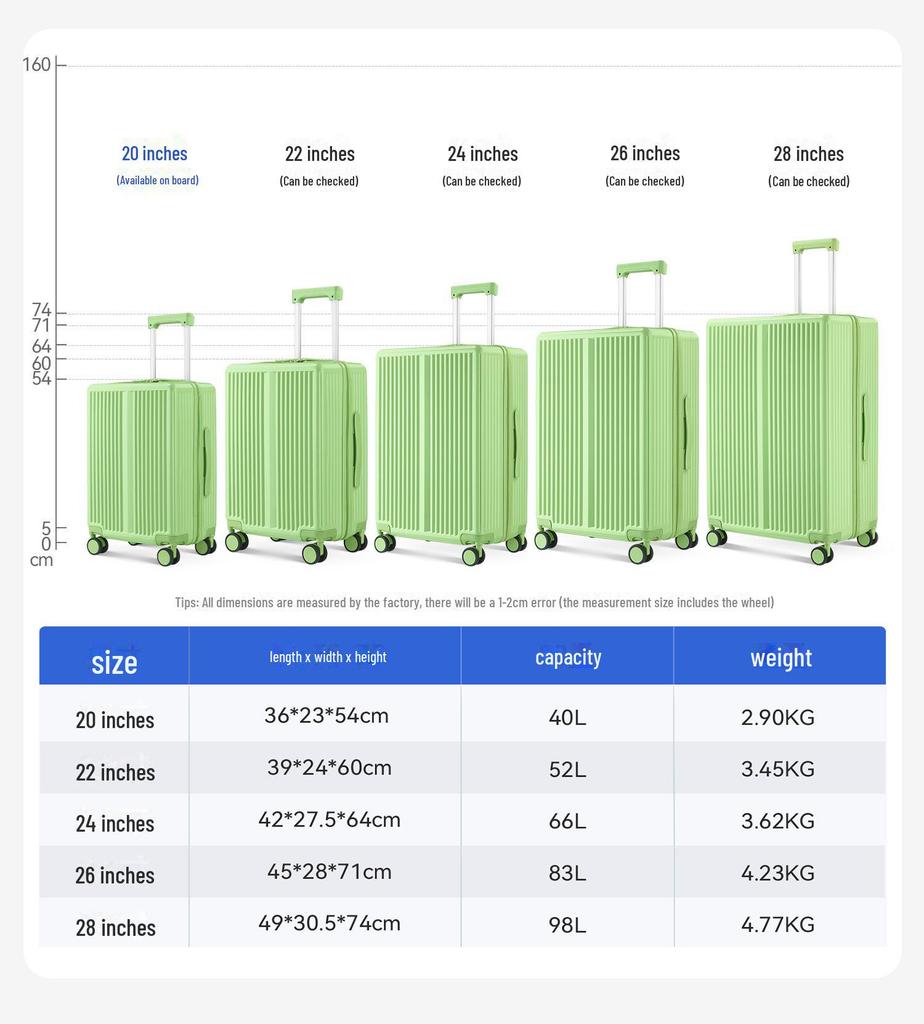This screenshot has width=924, height=1024.
Task: Select the '28 inches' label above suitcases
Action: click(x=808, y=154)
